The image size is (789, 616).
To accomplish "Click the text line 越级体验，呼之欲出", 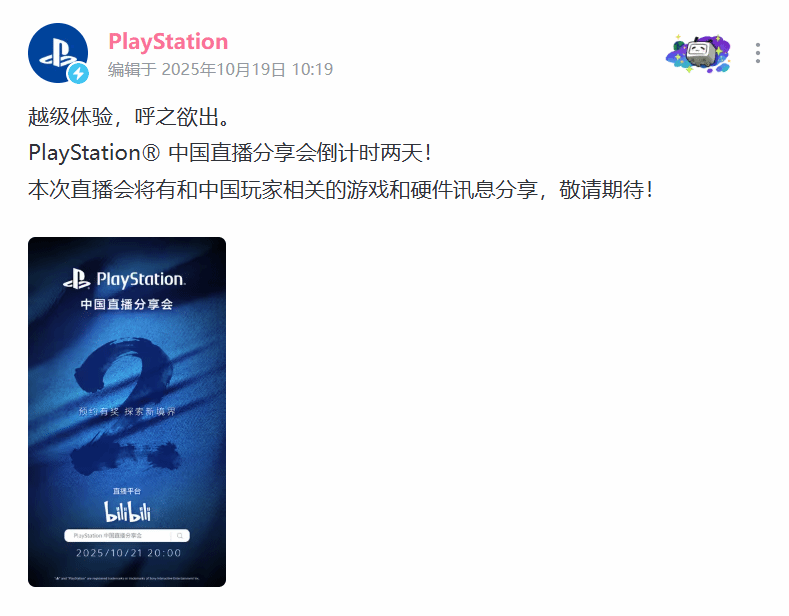I will click(x=129, y=117).
